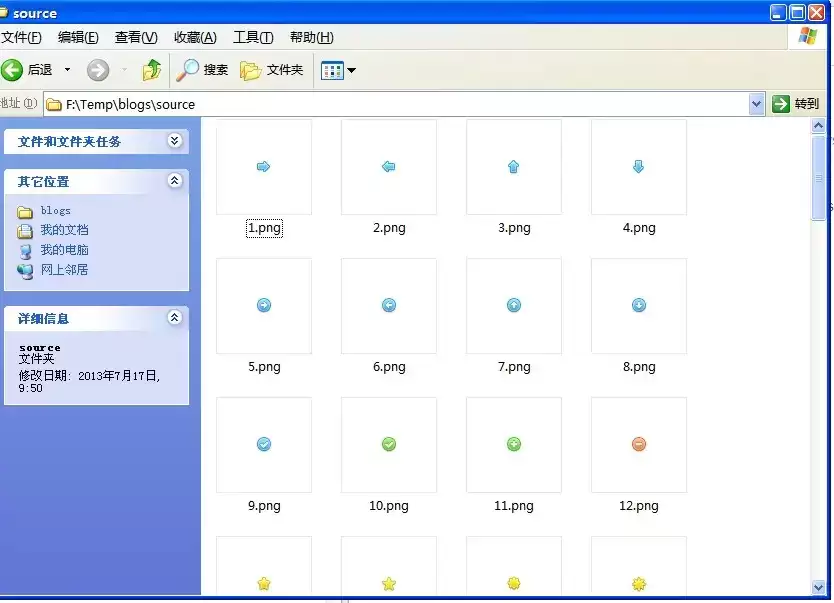Open the 文件(F) menu
Image resolution: width=834 pixels, height=603 pixels.
(x=21, y=37)
